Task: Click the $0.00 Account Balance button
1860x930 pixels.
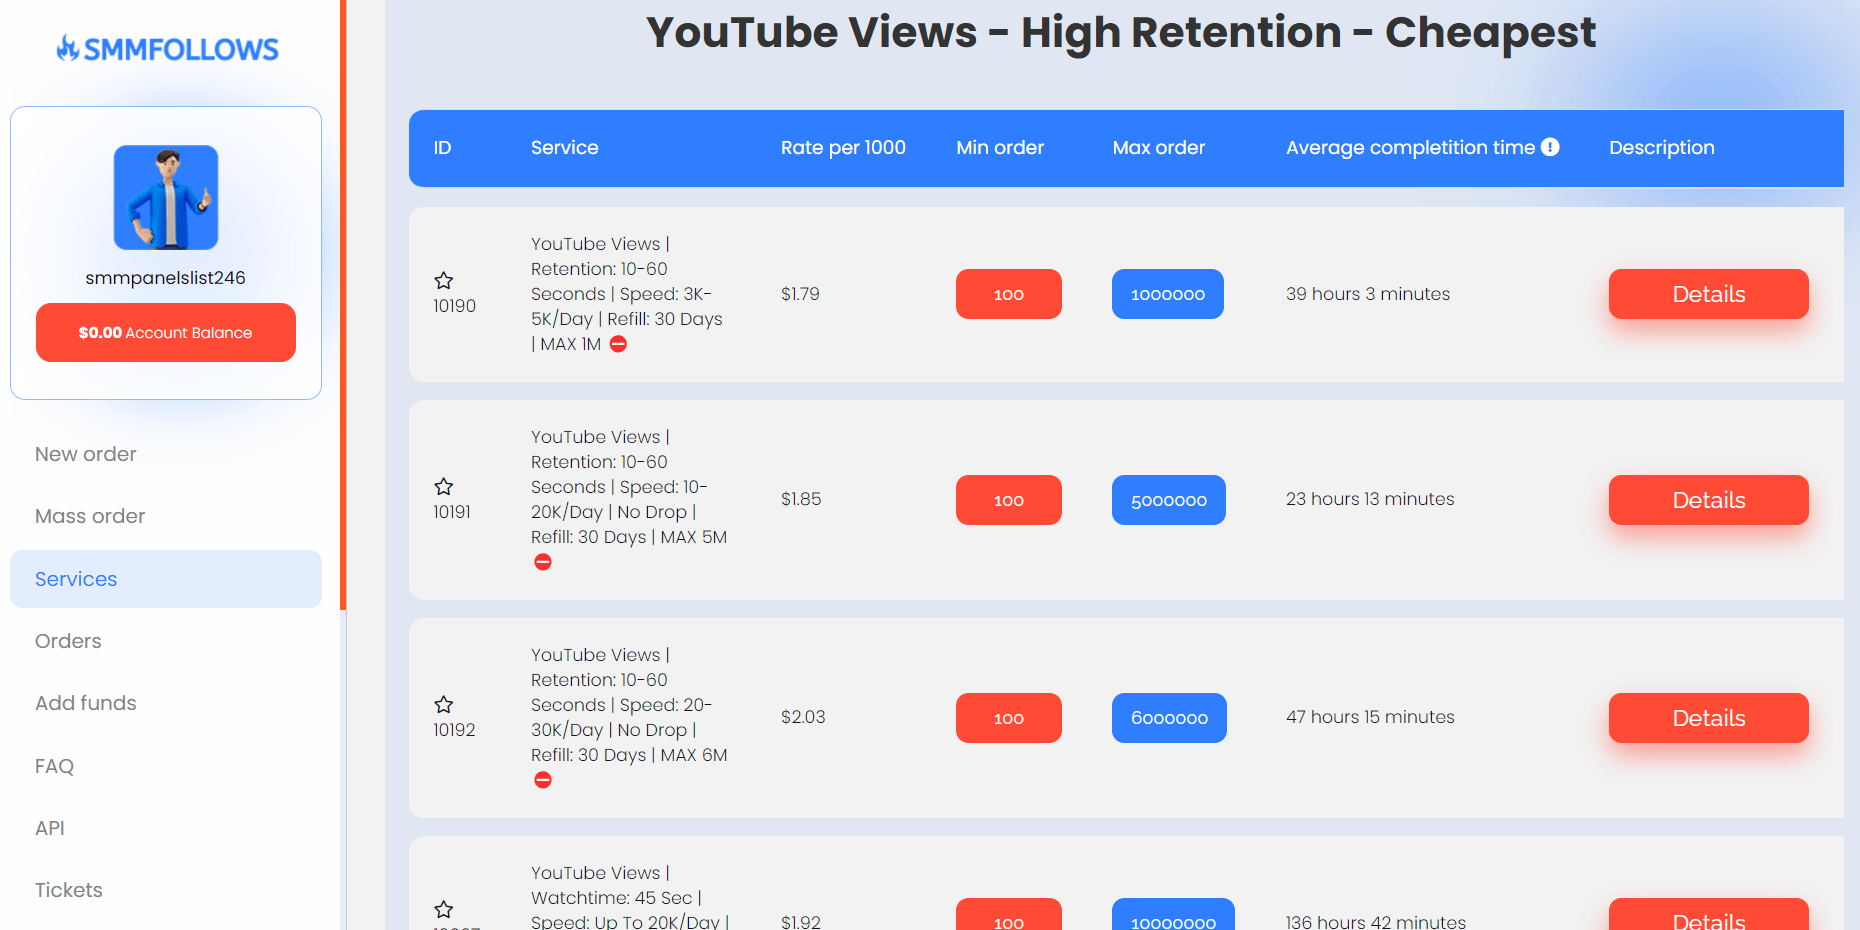Action: pos(166,332)
